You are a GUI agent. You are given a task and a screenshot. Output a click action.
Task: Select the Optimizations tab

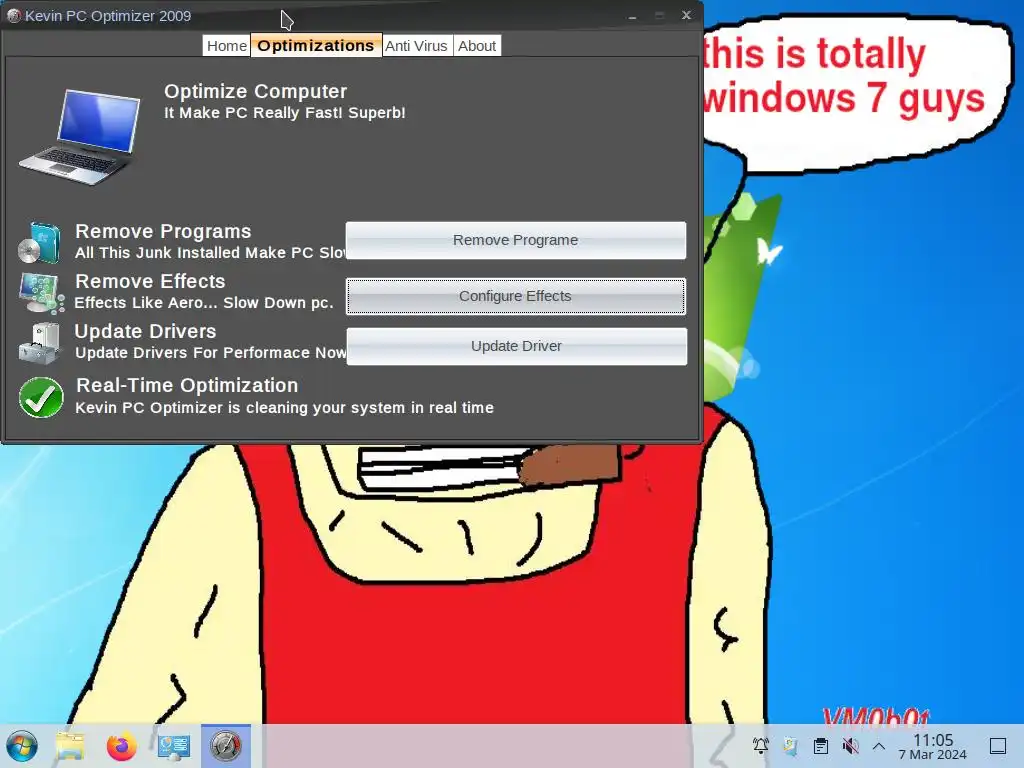316,46
